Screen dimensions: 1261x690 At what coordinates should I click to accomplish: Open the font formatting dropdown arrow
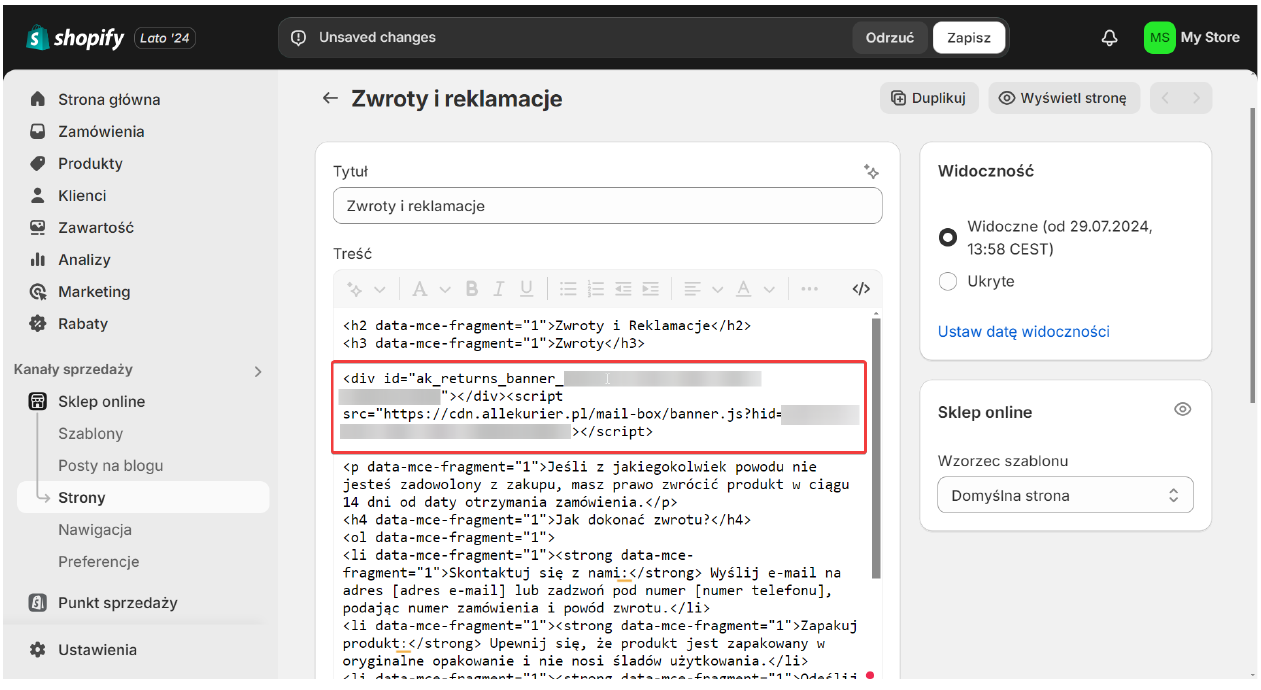(x=445, y=289)
